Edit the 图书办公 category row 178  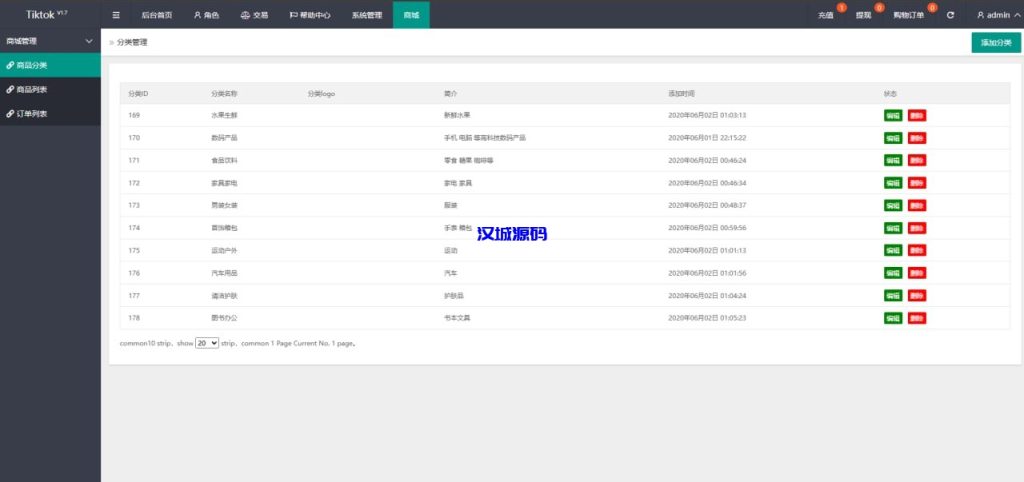(893, 318)
